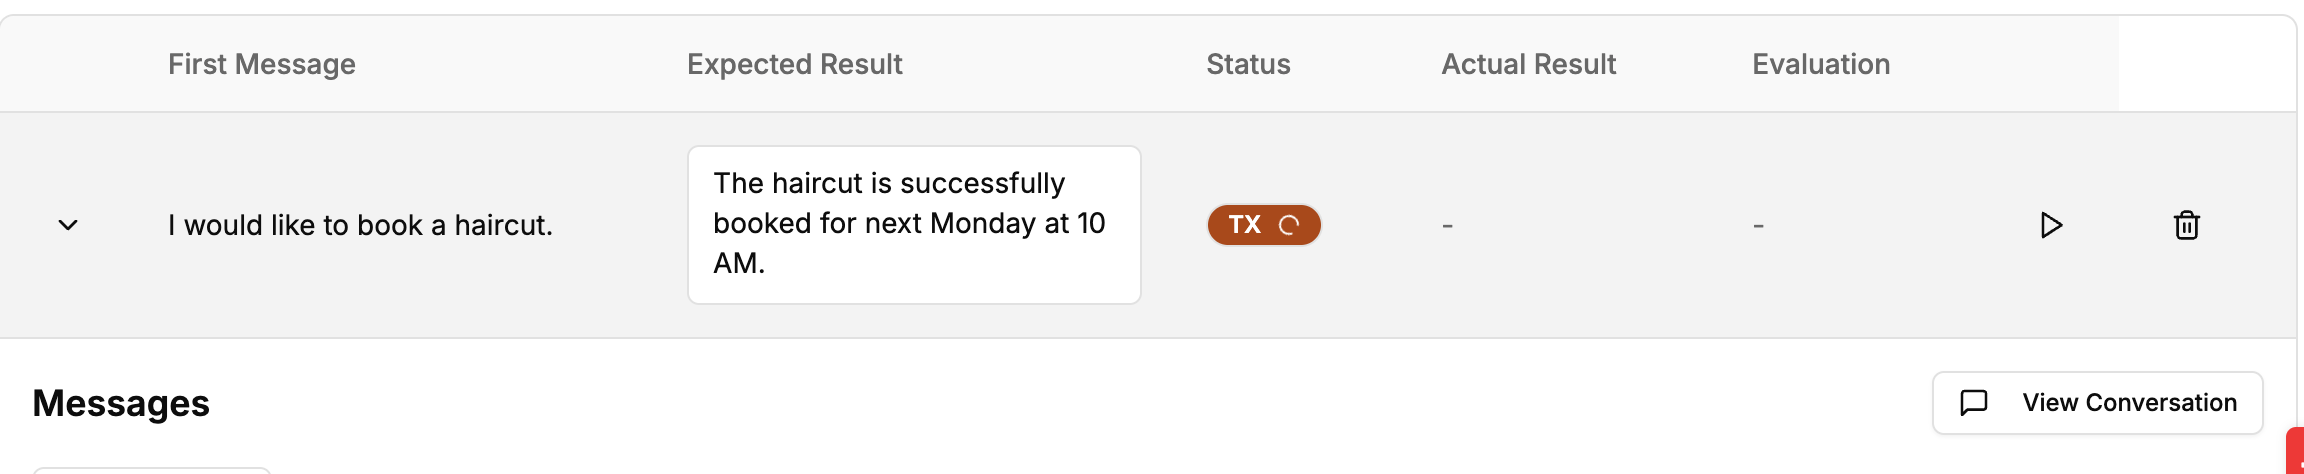The image size is (2304, 474).
Task: Click the loading spinner inside the status badge
Action: 1289,225
